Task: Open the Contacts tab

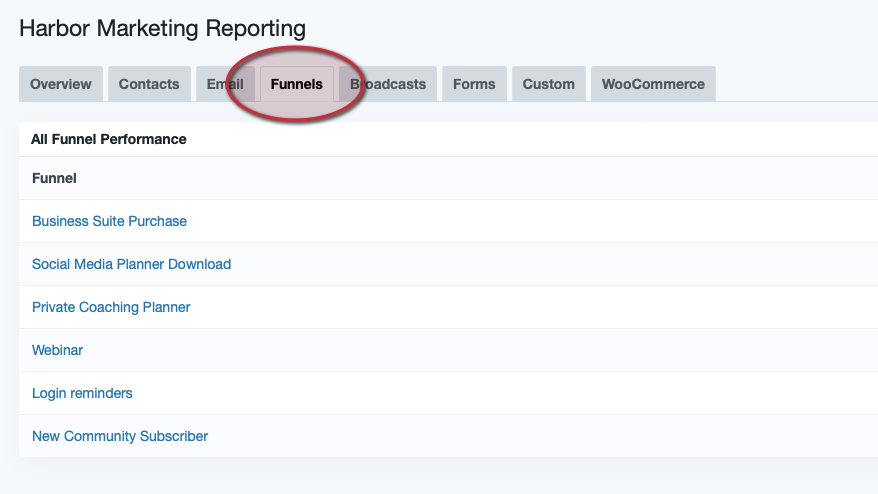Action: point(149,84)
